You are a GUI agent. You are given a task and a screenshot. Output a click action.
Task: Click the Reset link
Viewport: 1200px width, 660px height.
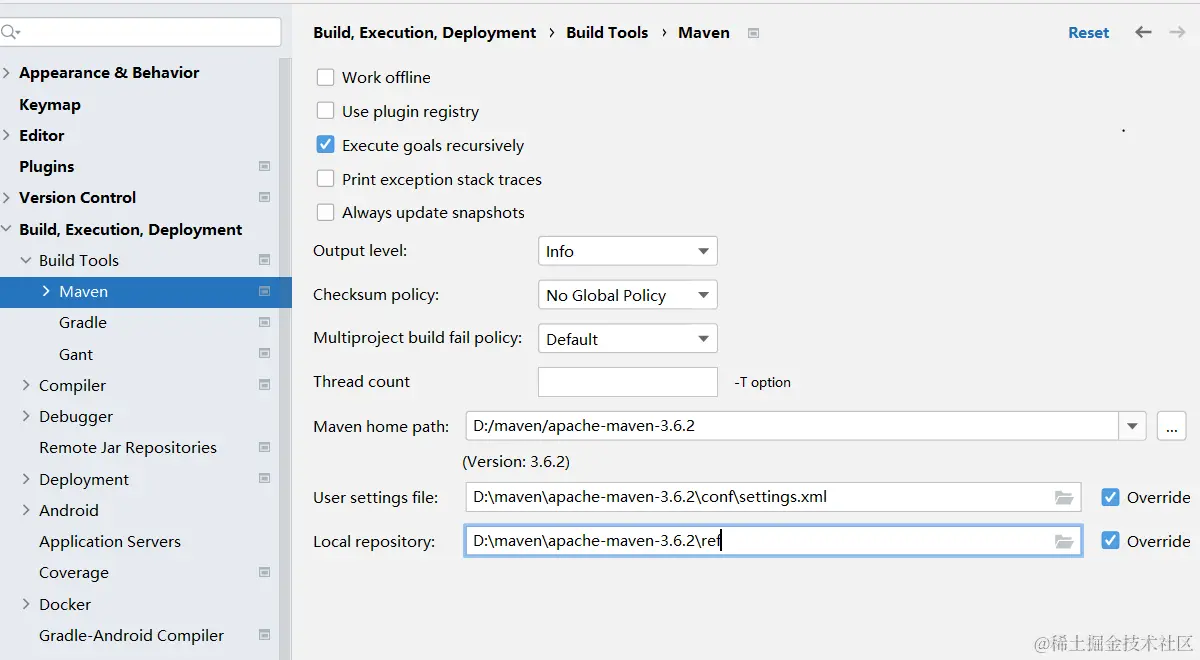[x=1088, y=32]
